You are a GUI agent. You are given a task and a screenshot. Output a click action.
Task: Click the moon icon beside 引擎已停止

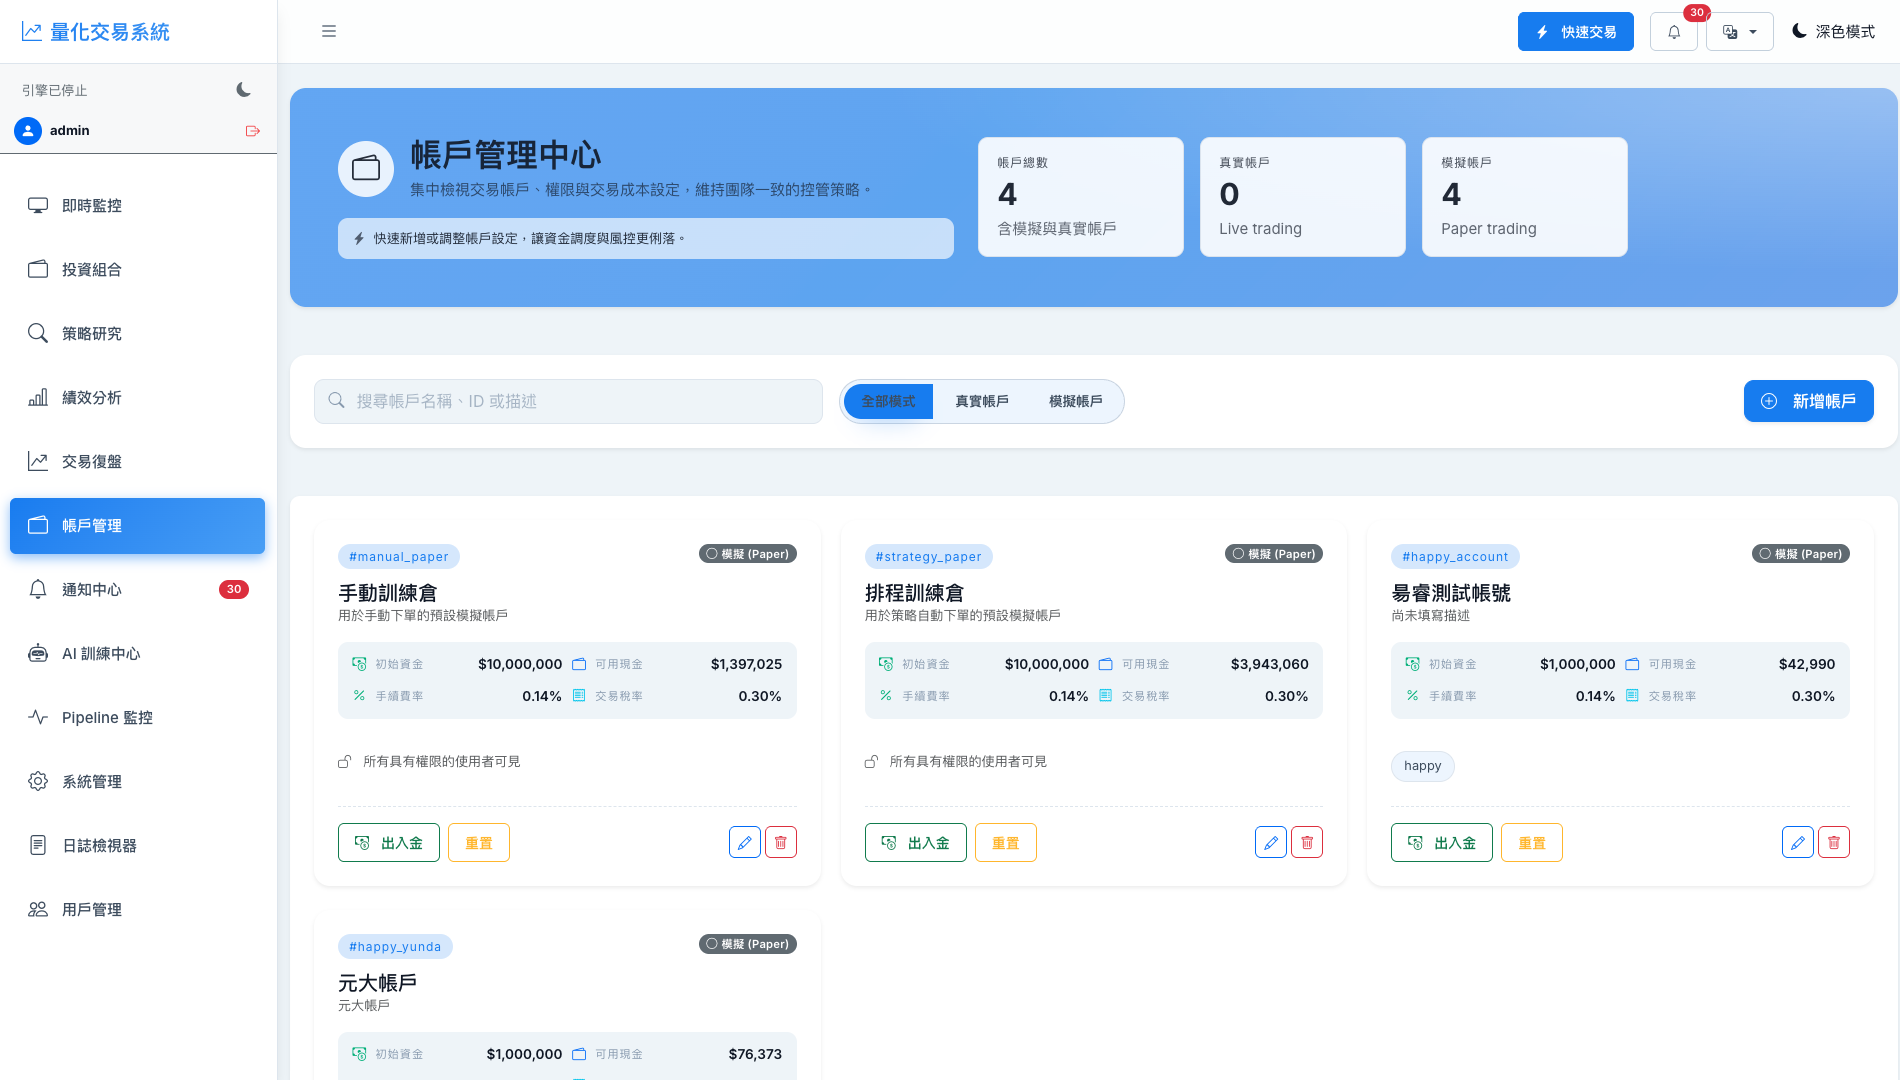(x=243, y=90)
